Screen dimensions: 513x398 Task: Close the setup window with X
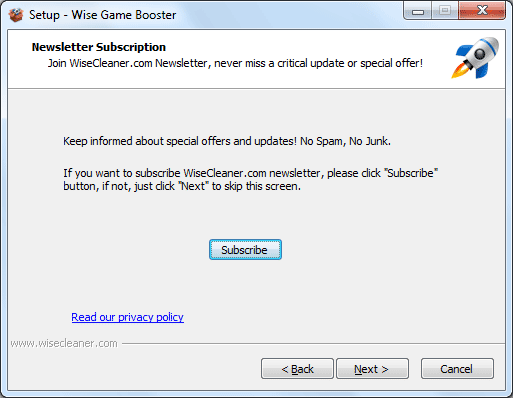click(x=482, y=11)
